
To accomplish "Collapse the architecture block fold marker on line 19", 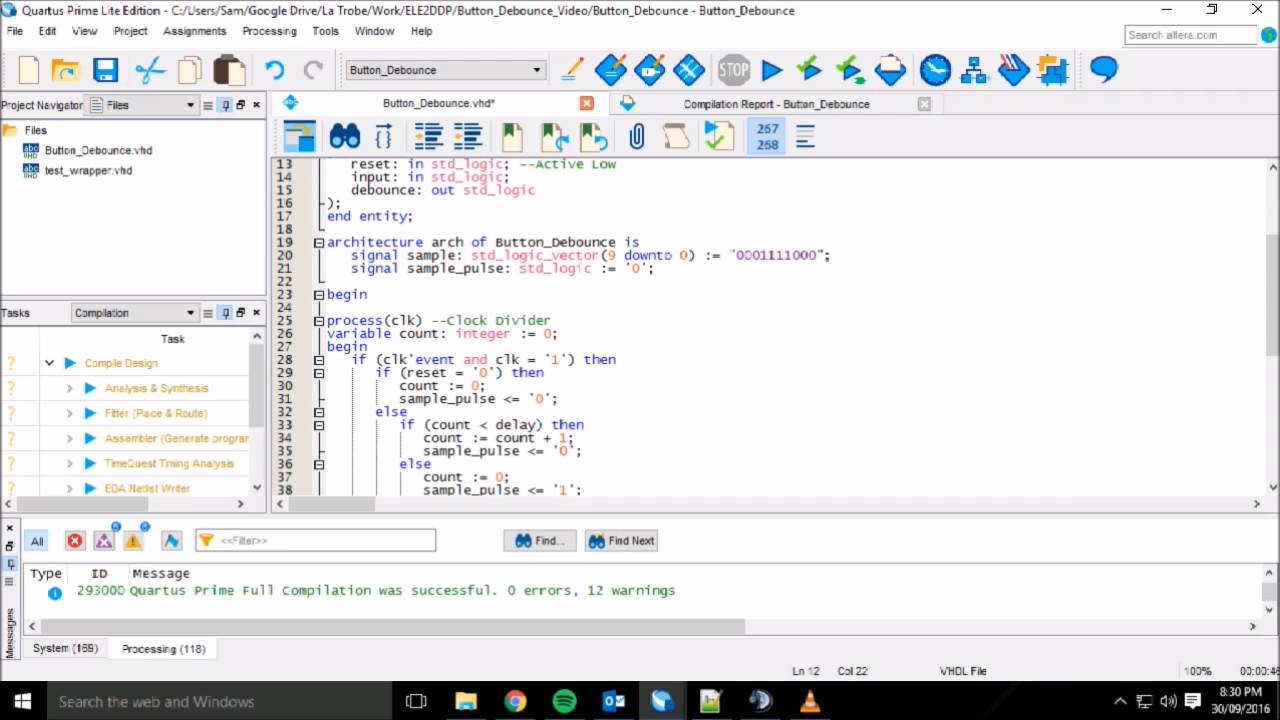I will [318, 242].
